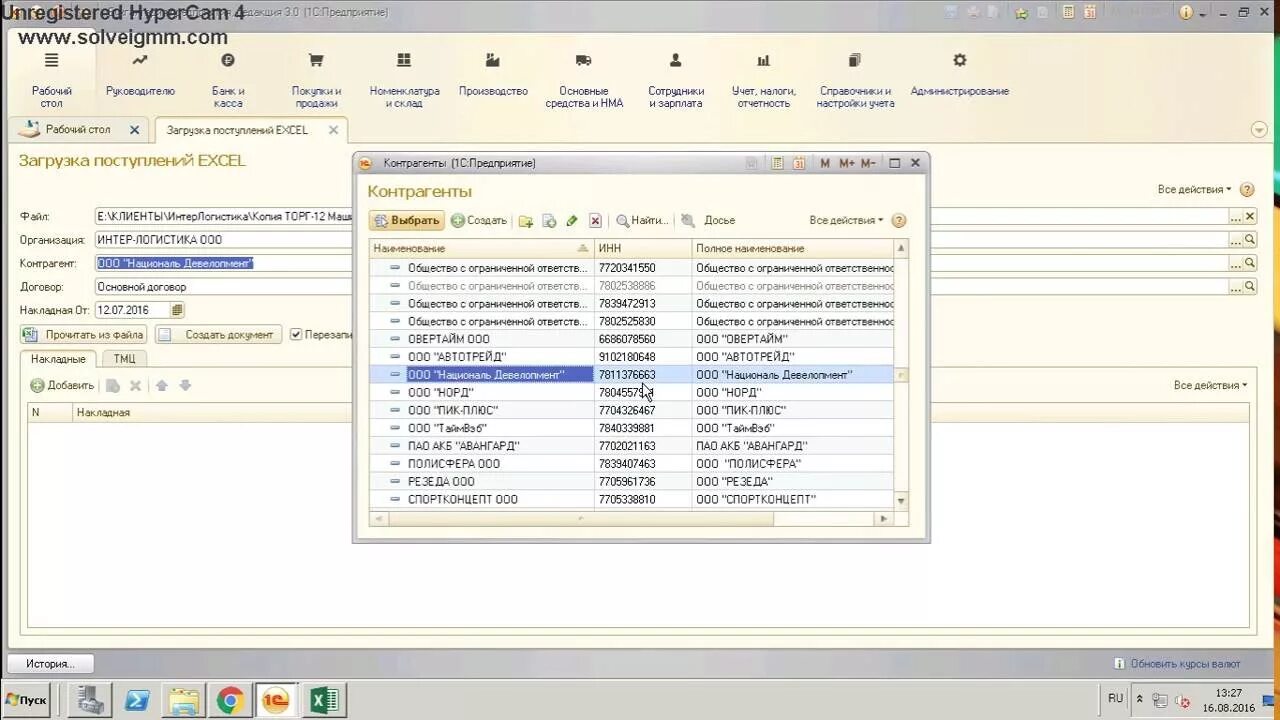
Task: Click M+ memory button in Контрагенты title bar
Action: point(847,163)
